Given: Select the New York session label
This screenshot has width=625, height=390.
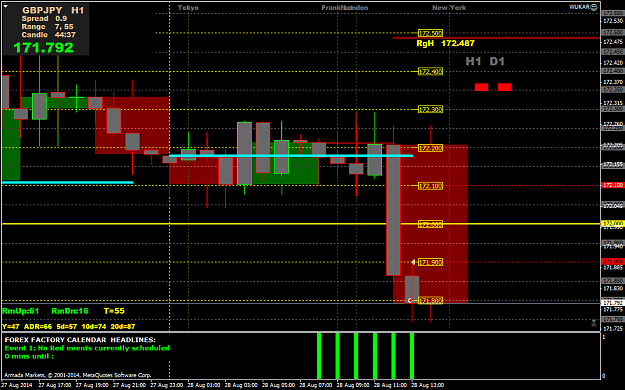Looking at the screenshot, I should click(449, 8).
